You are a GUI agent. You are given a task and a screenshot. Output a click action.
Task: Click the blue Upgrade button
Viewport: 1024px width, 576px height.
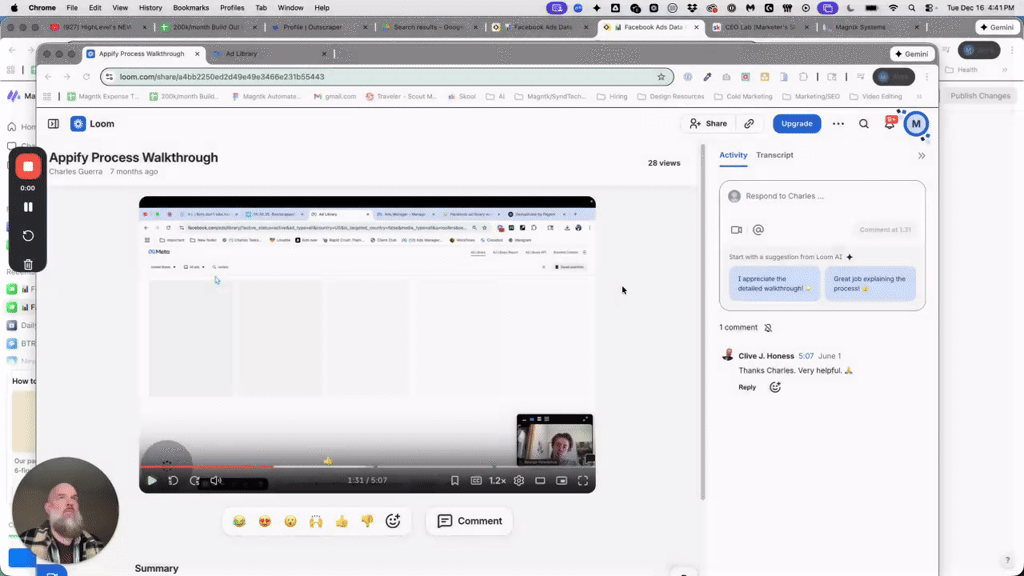click(796, 123)
